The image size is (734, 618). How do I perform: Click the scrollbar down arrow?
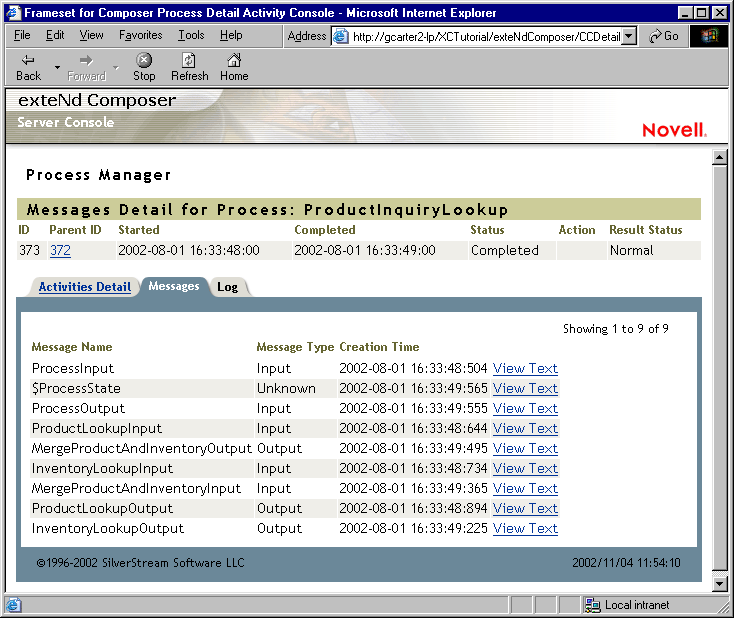[719, 584]
